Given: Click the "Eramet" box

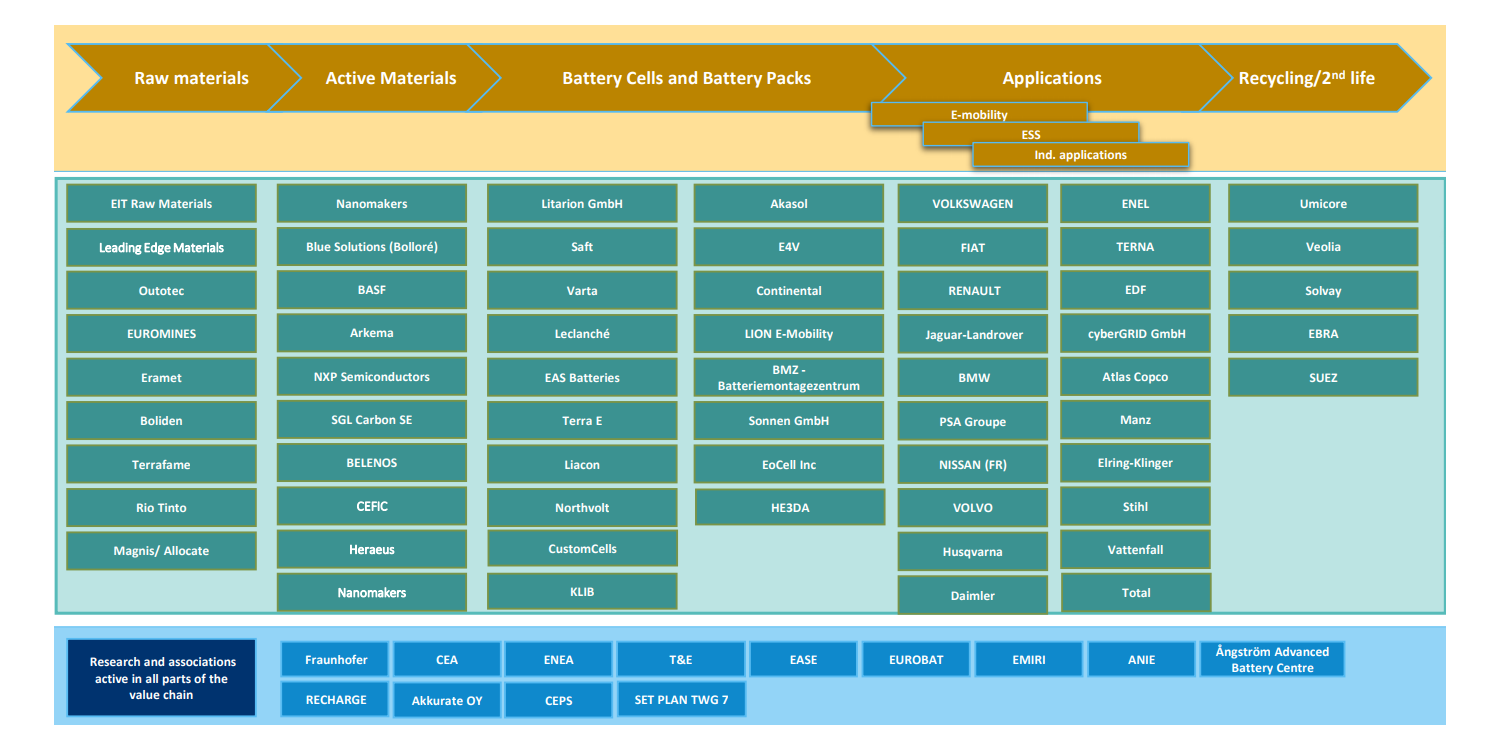Looking at the screenshot, I should [161, 378].
